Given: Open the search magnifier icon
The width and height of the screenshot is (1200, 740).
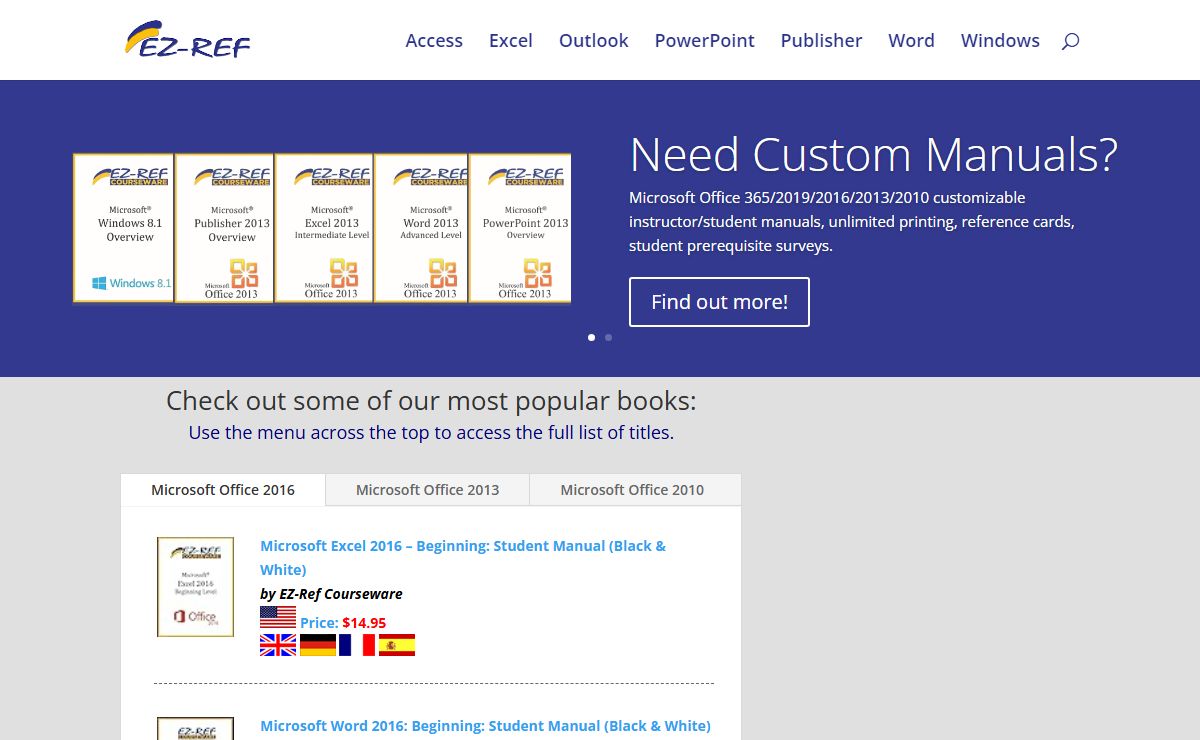Looking at the screenshot, I should [x=1070, y=41].
